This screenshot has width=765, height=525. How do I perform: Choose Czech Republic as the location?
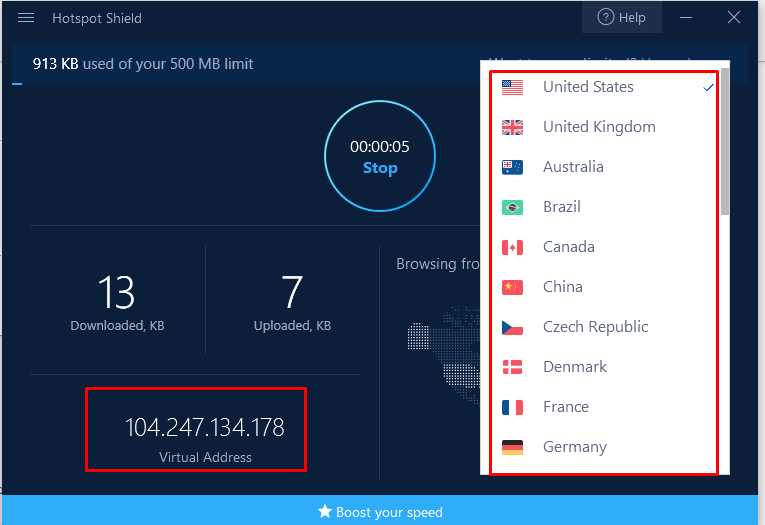604,327
